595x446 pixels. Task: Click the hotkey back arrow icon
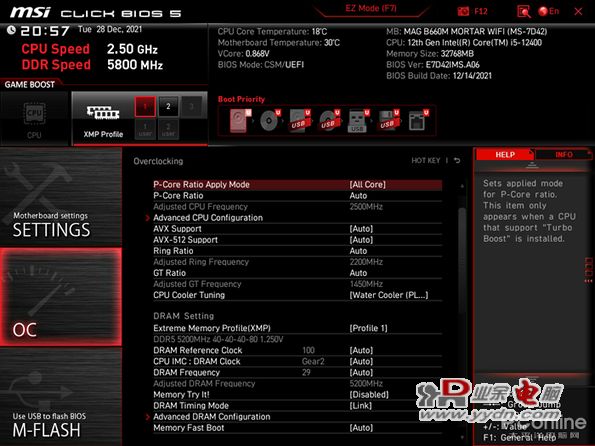(457, 161)
